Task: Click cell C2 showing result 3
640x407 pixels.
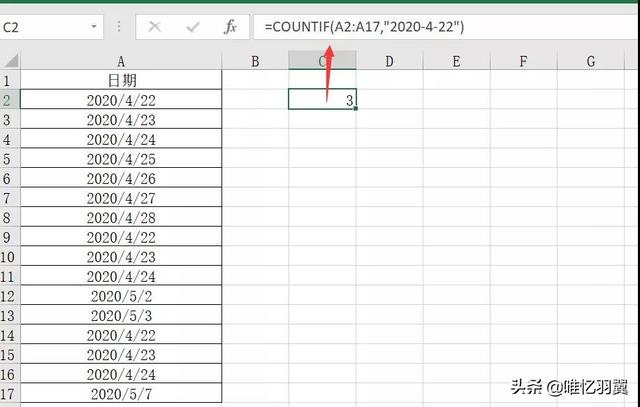Action: 322,99
